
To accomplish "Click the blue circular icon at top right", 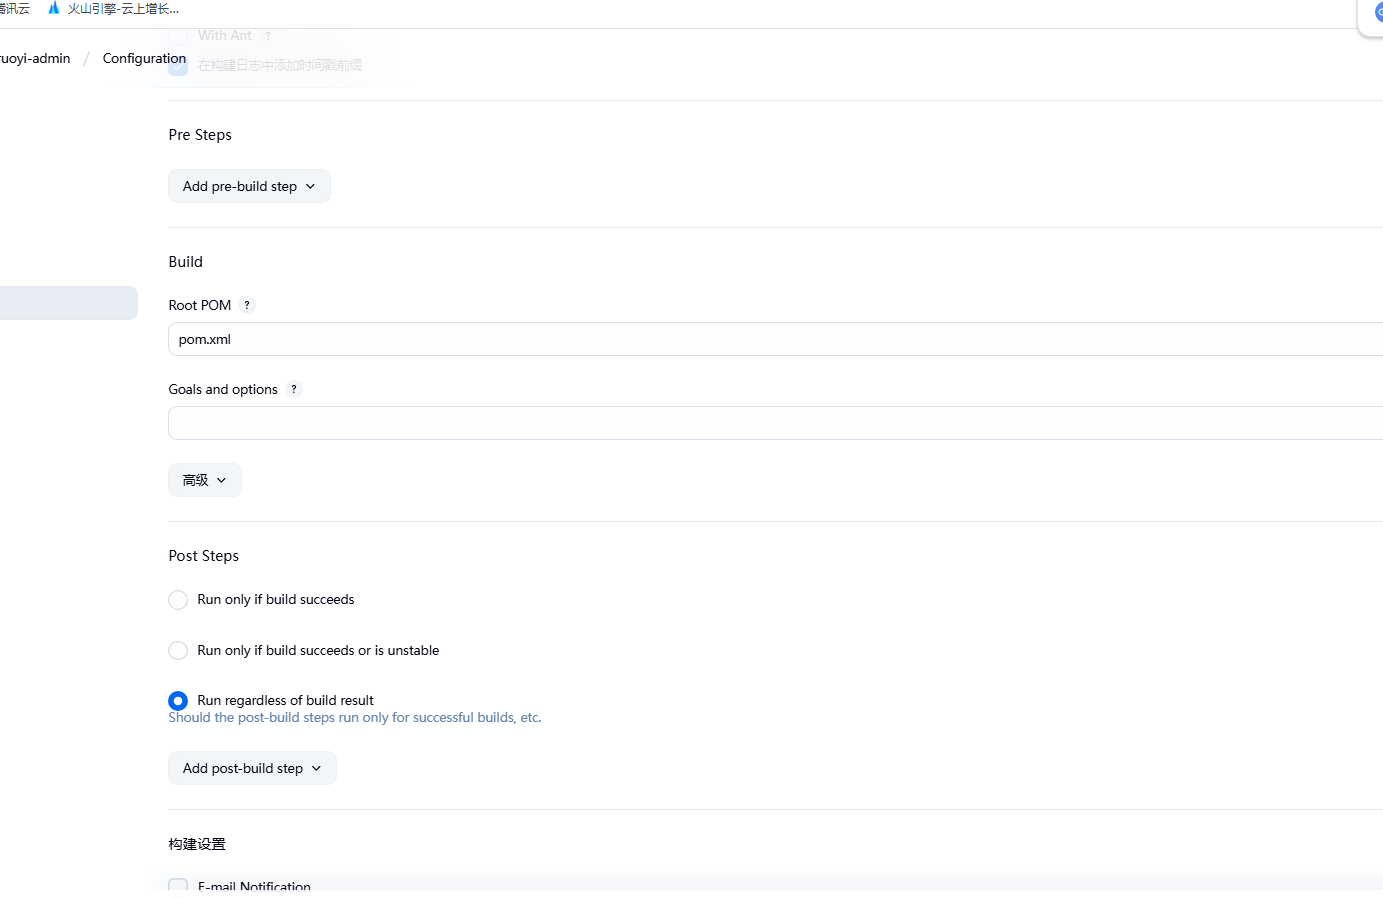I will click(x=1377, y=13).
